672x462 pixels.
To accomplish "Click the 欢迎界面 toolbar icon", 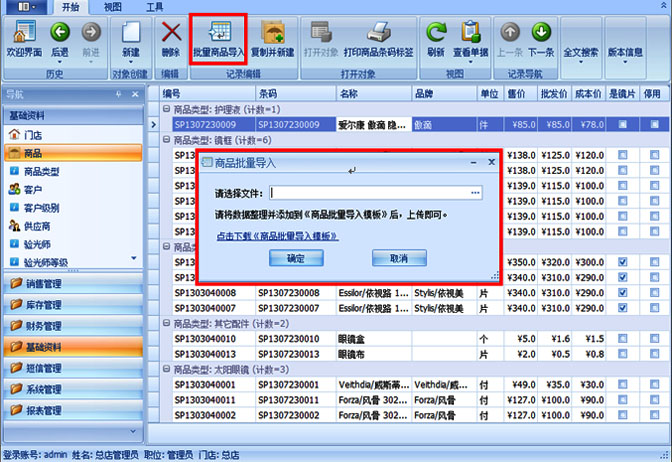I will click(x=24, y=36).
